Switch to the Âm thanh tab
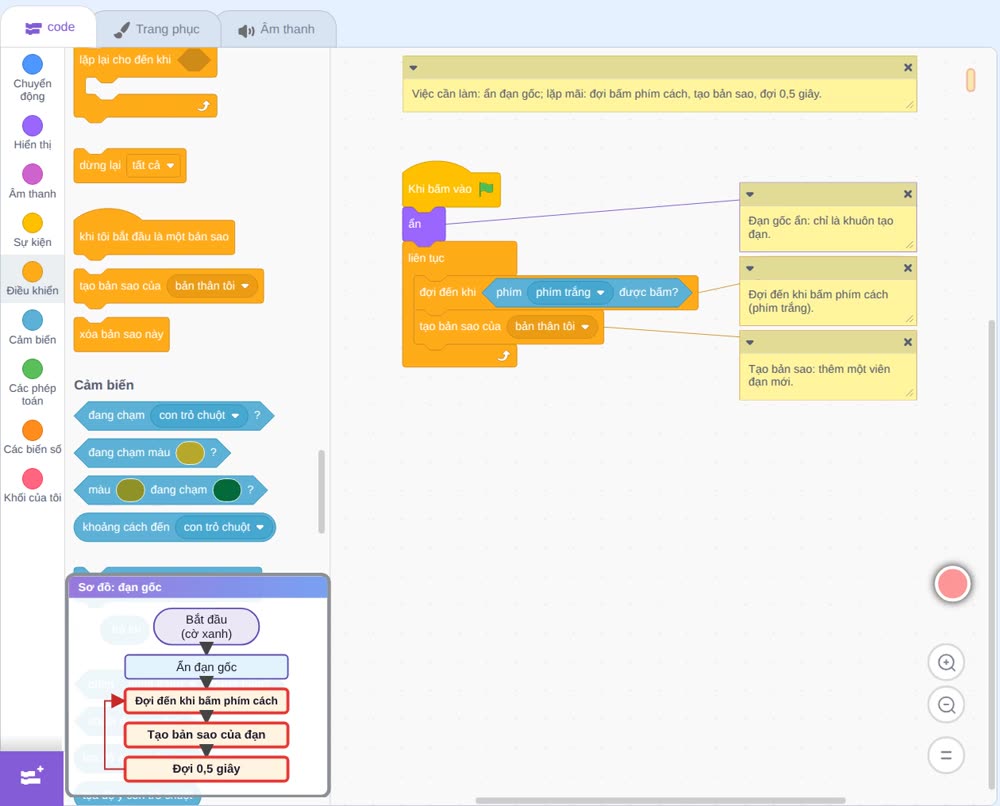 [x=277, y=29]
